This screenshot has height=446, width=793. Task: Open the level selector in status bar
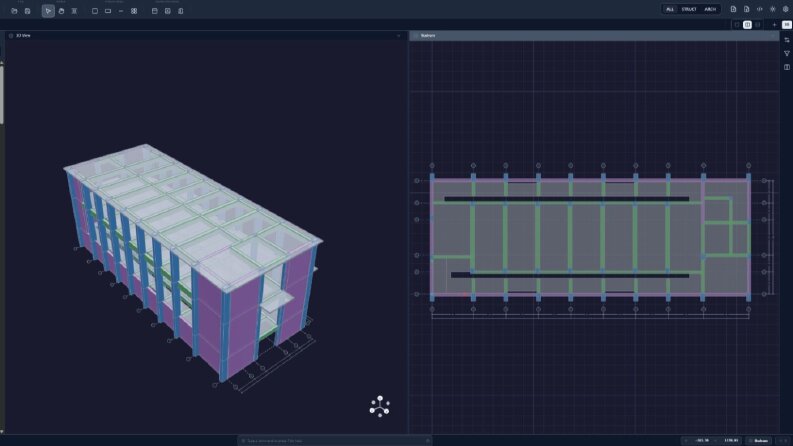click(759, 440)
